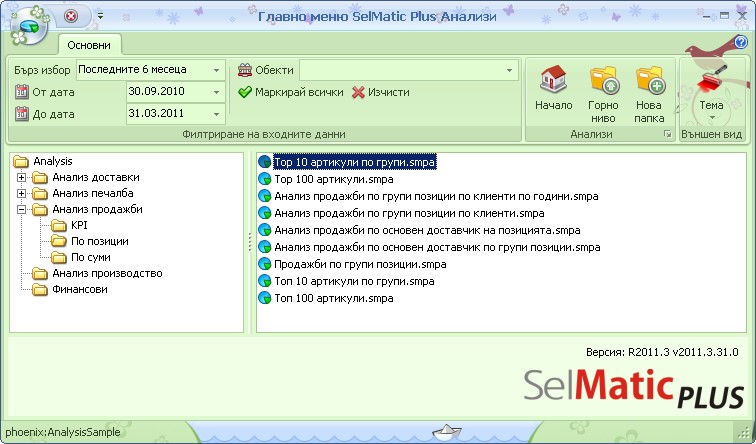Select Продажби по групи позиции.smpa
This screenshot has width=756, height=444.
coord(360,264)
